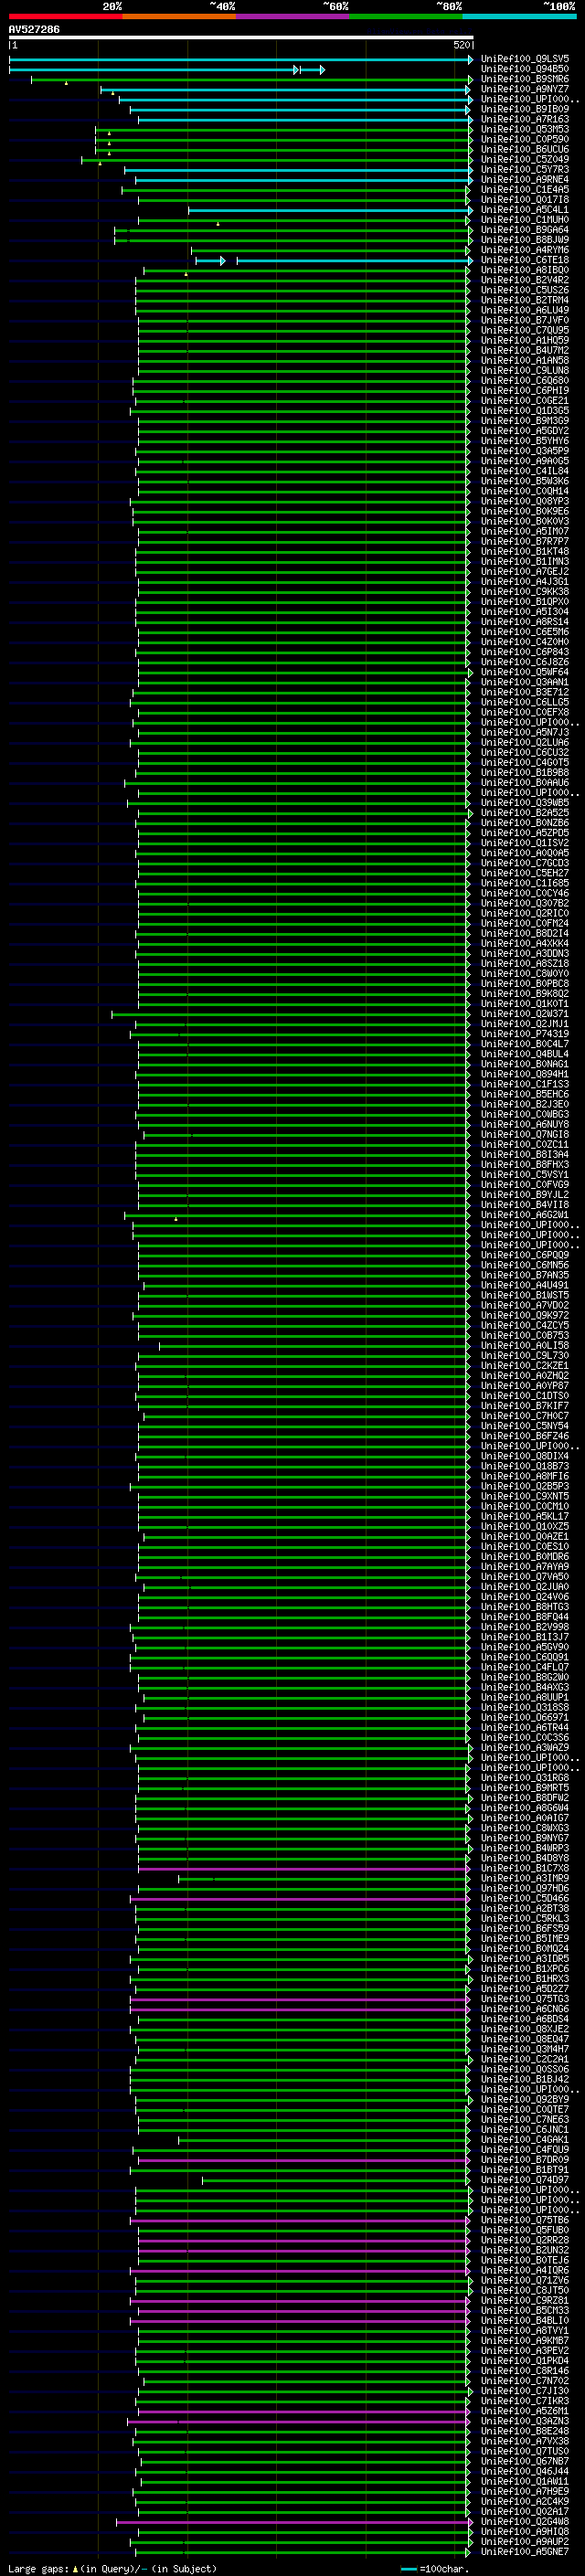Open hit UniRef100_Q53M53
The height and width of the screenshot is (2576, 585).
click(x=524, y=129)
